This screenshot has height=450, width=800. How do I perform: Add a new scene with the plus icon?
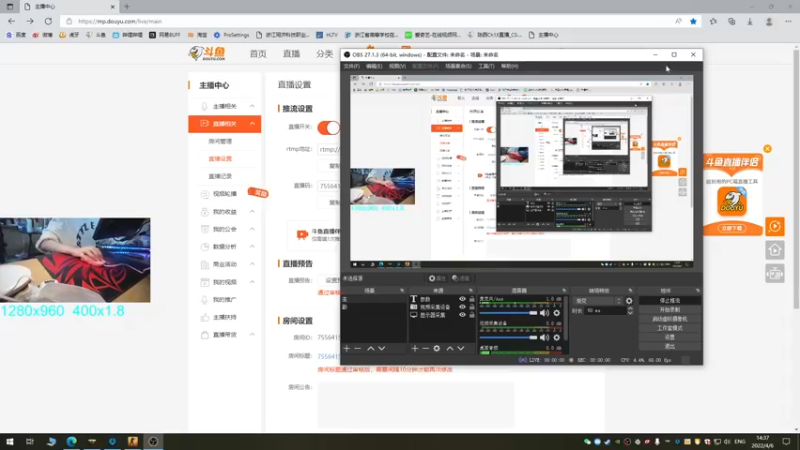click(x=347, y=348)
